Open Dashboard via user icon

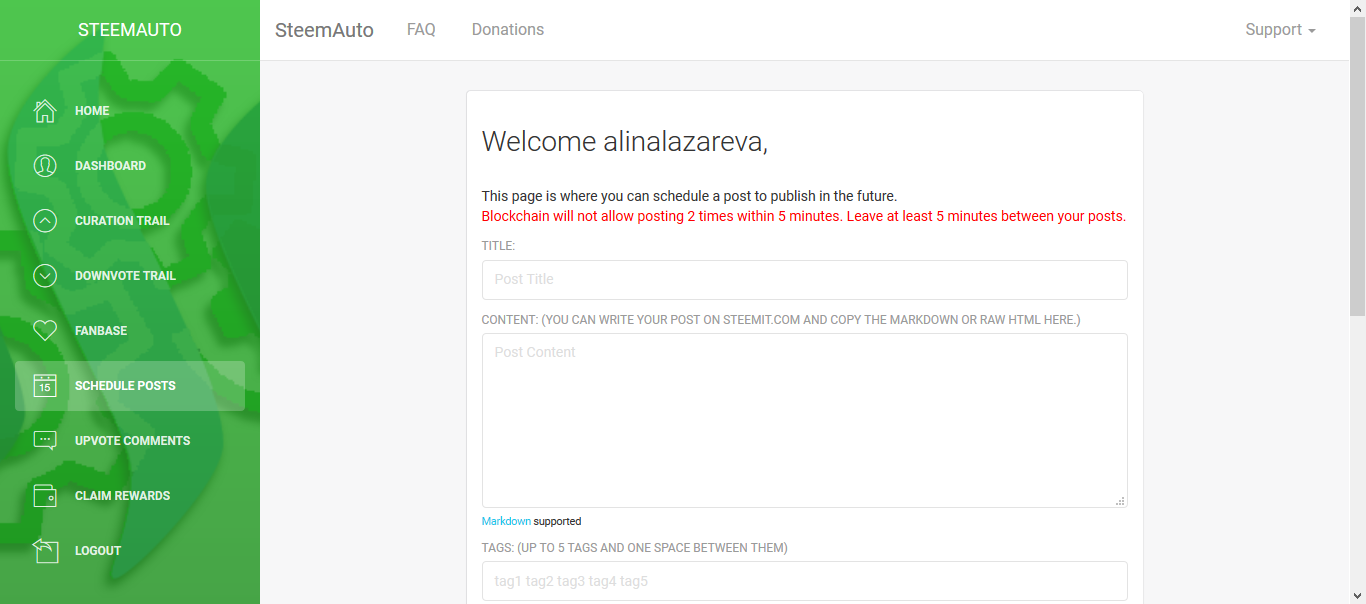tap(45, 166)
